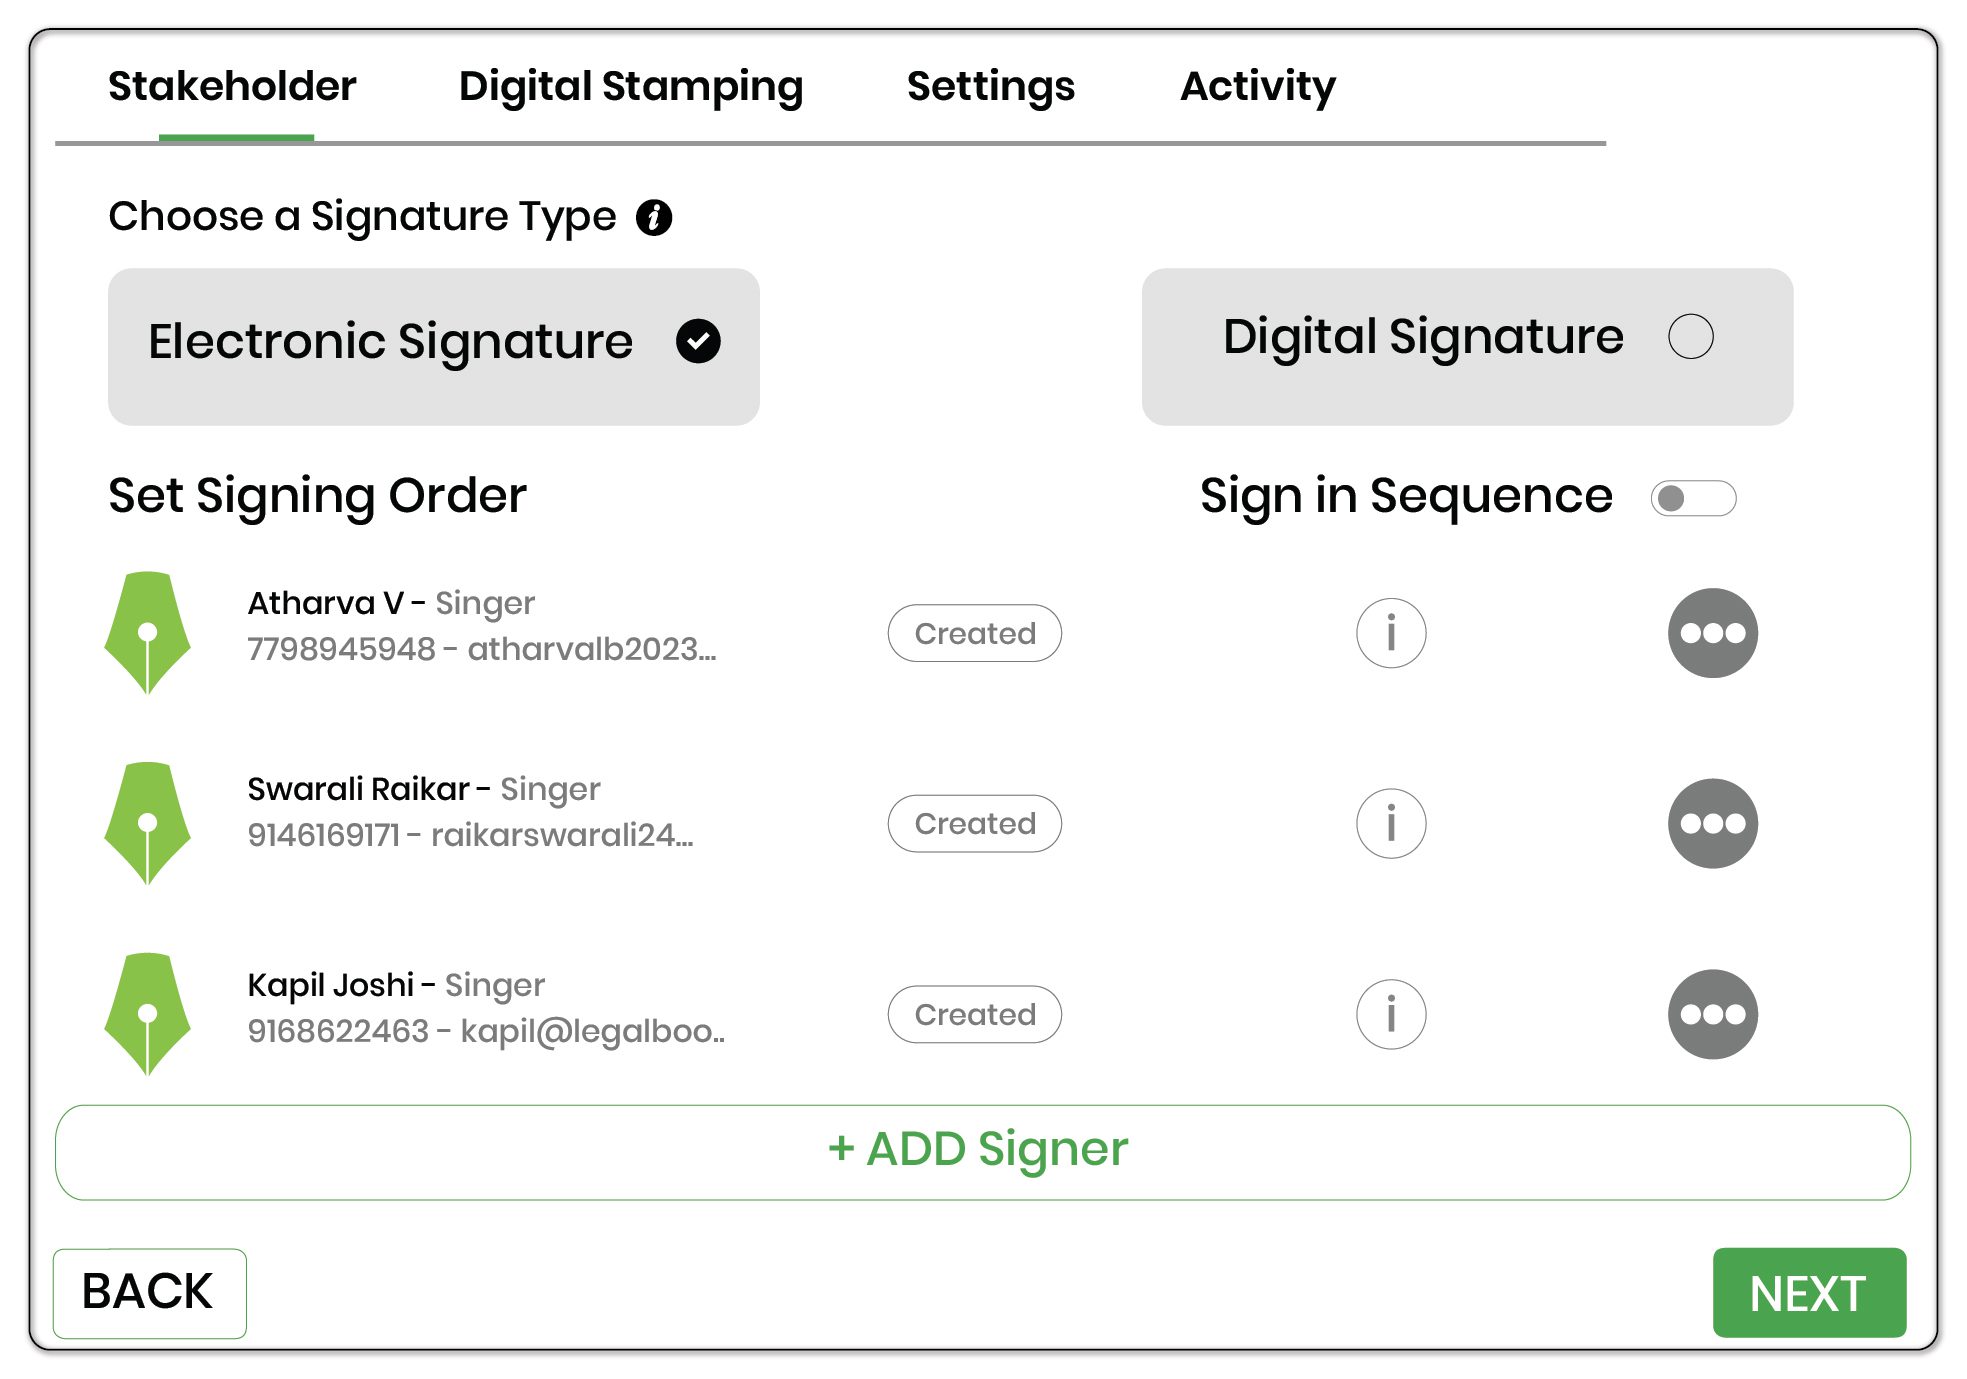Enable the Sign in Sequence toggle

click(x=1693, y=498)
